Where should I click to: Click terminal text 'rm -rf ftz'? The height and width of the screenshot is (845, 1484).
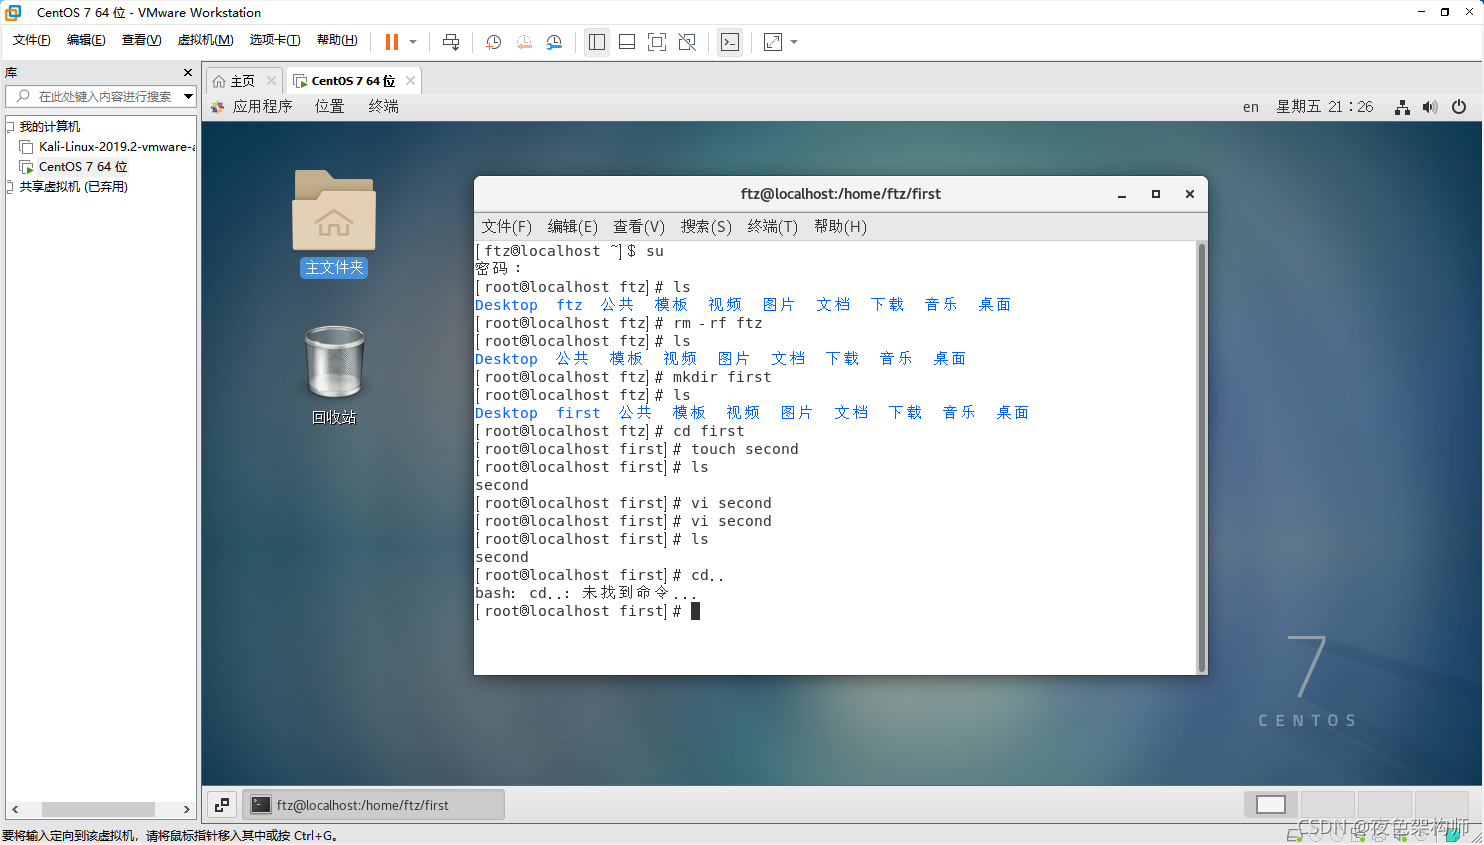[x=717, y=323]
